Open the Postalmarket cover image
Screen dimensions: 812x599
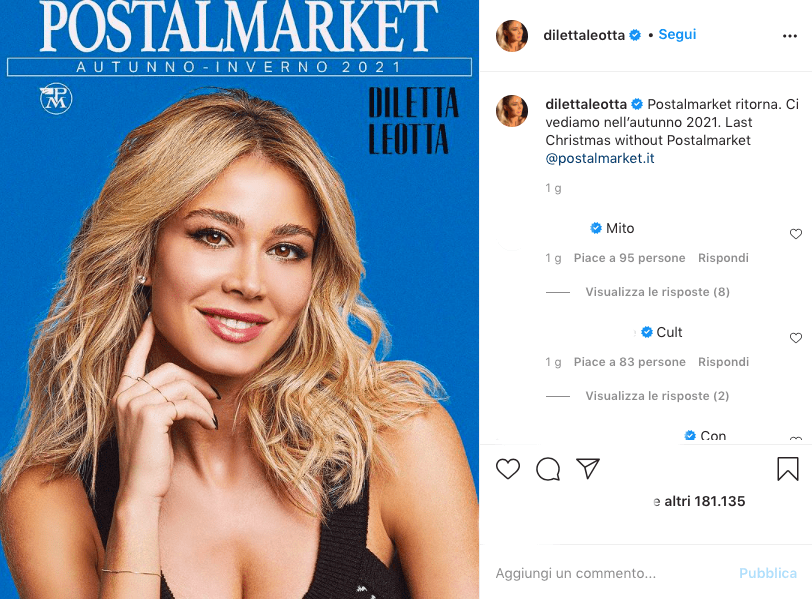(239, 299)
